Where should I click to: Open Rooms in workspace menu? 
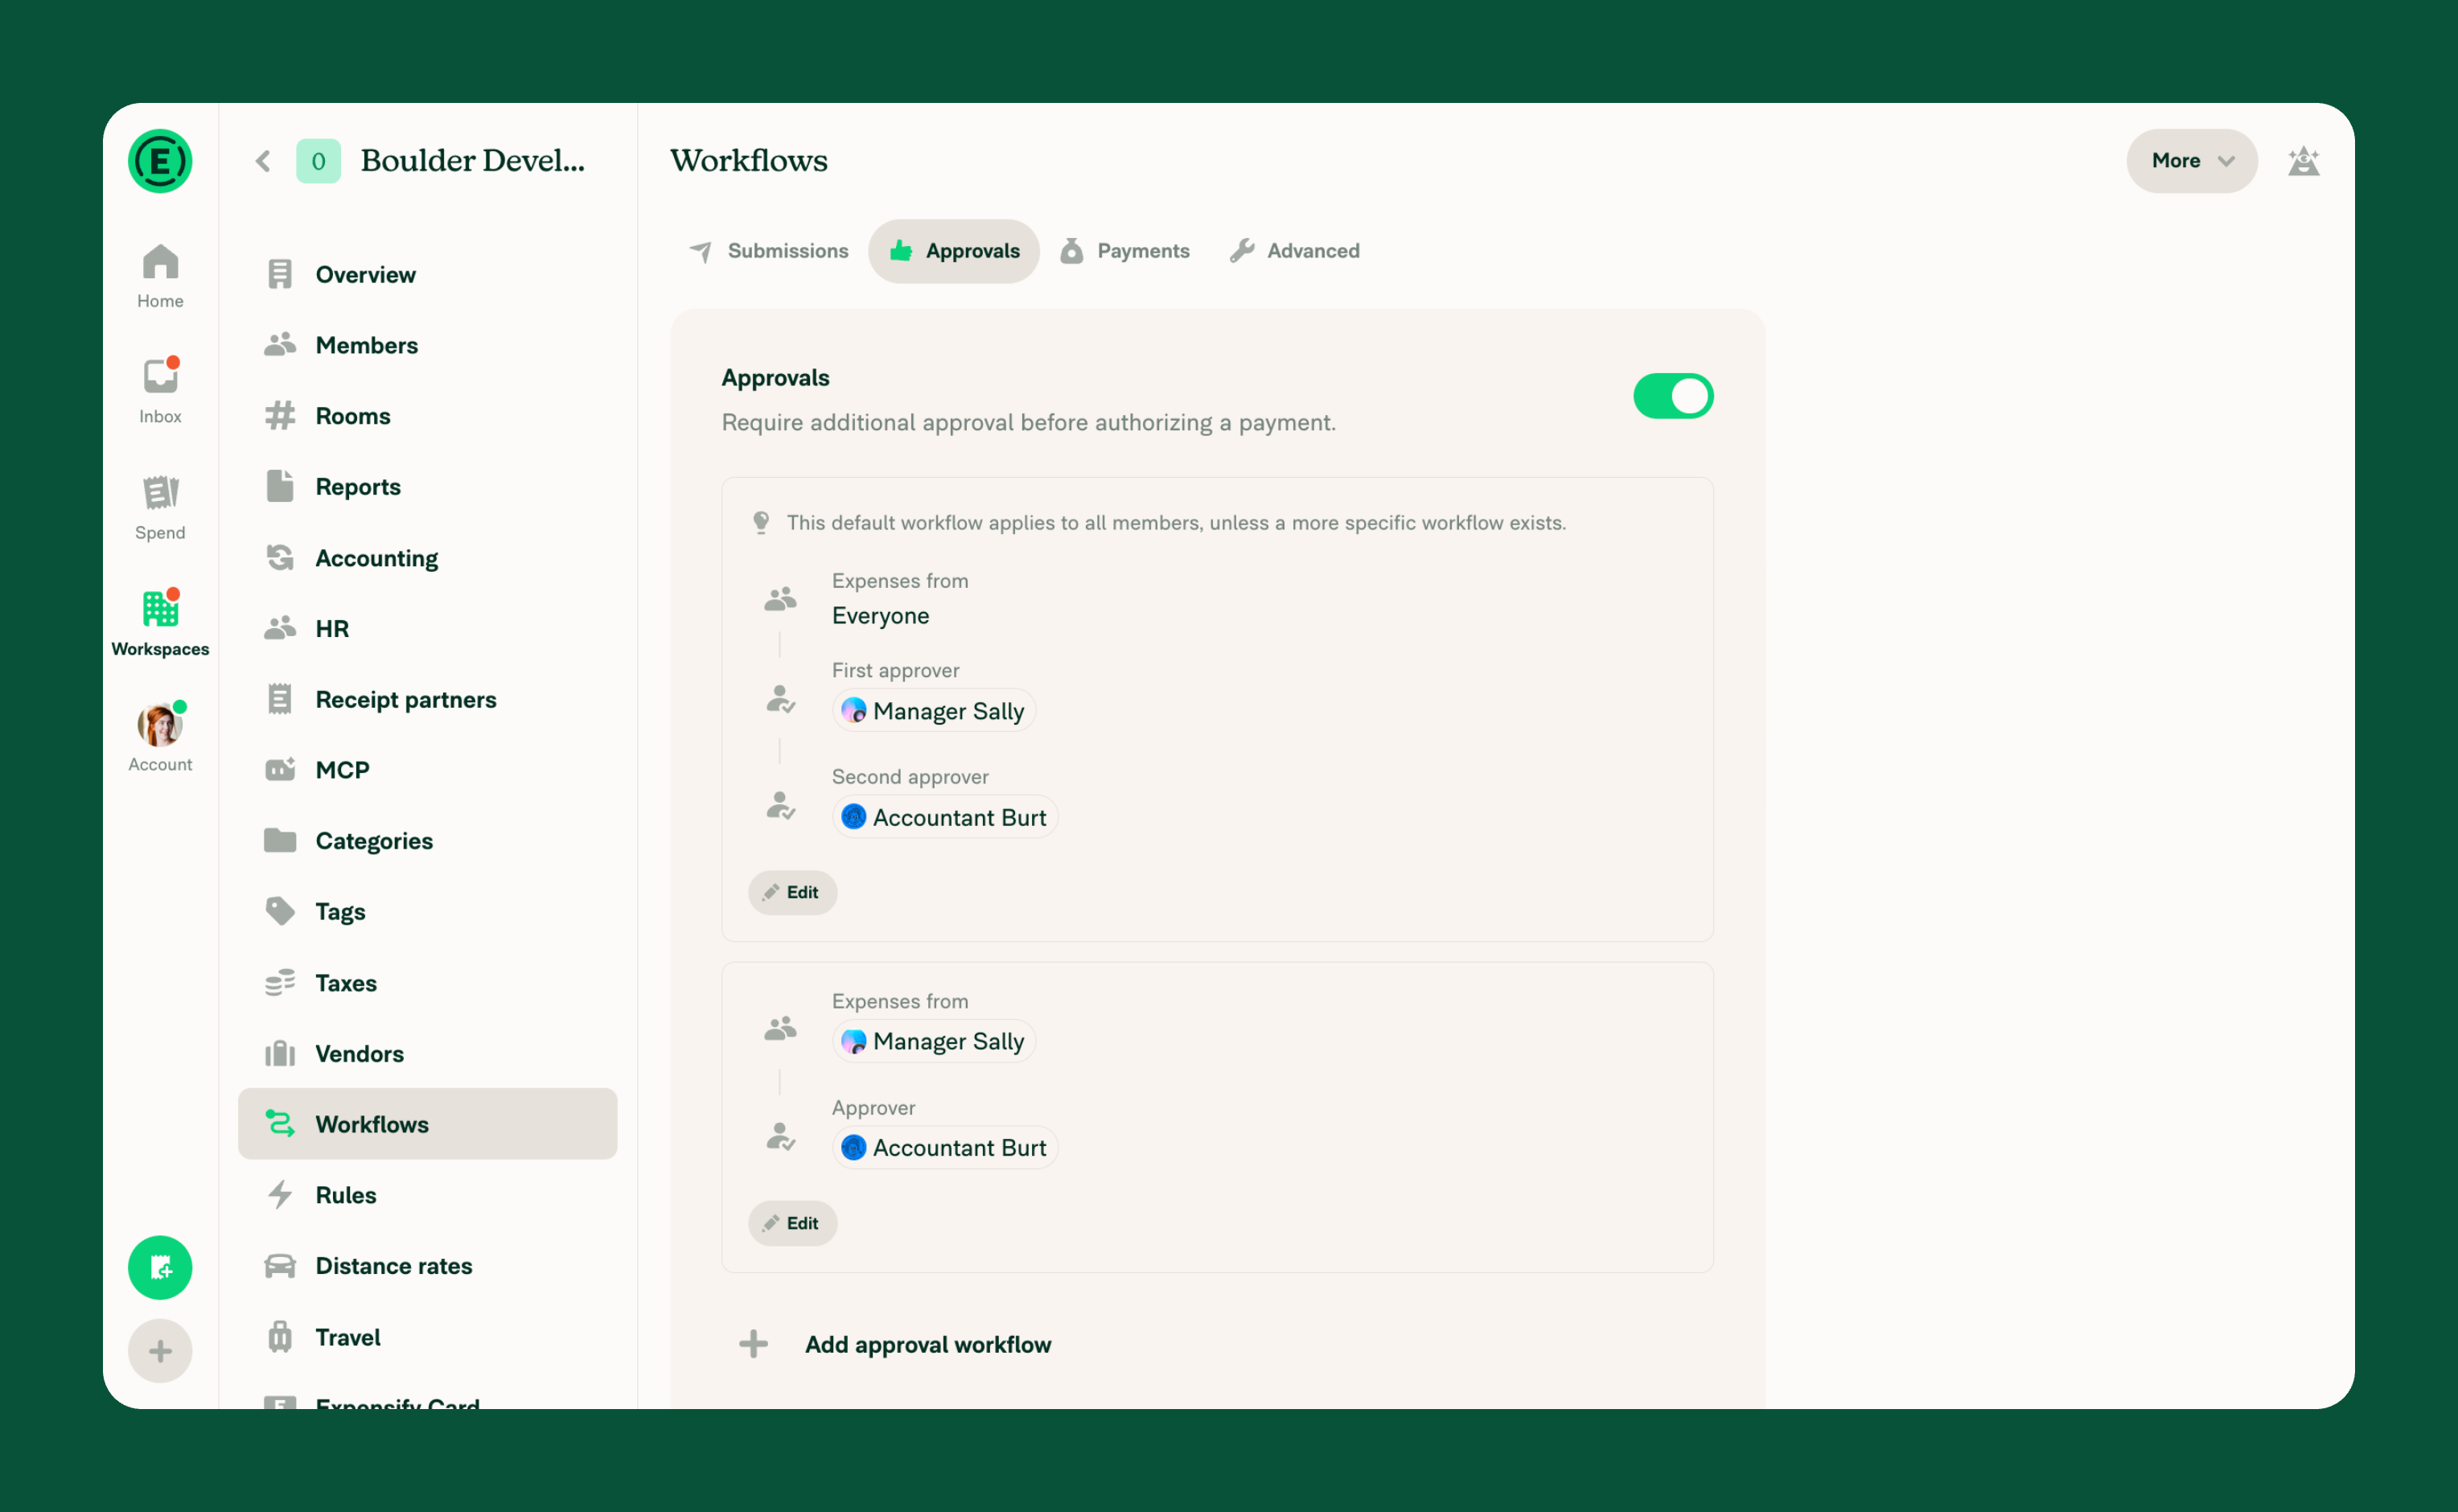pyautogui.click(x=427, y=416)
